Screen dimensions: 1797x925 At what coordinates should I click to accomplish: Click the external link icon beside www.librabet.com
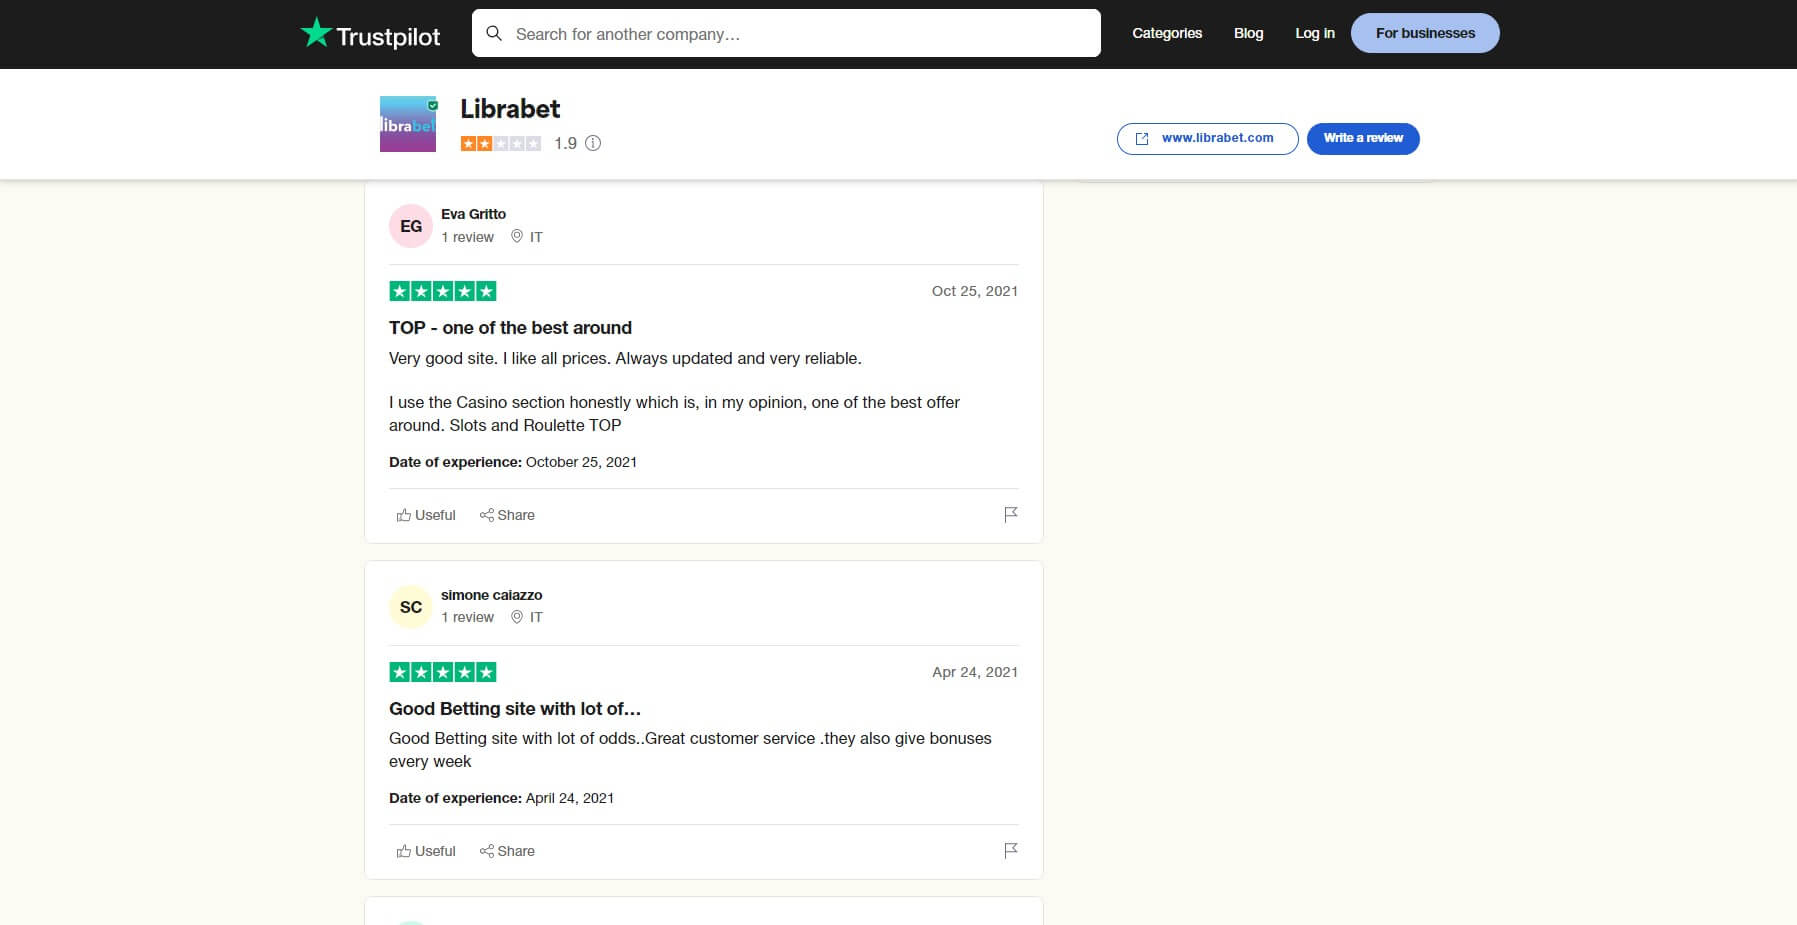(1142, 138)
